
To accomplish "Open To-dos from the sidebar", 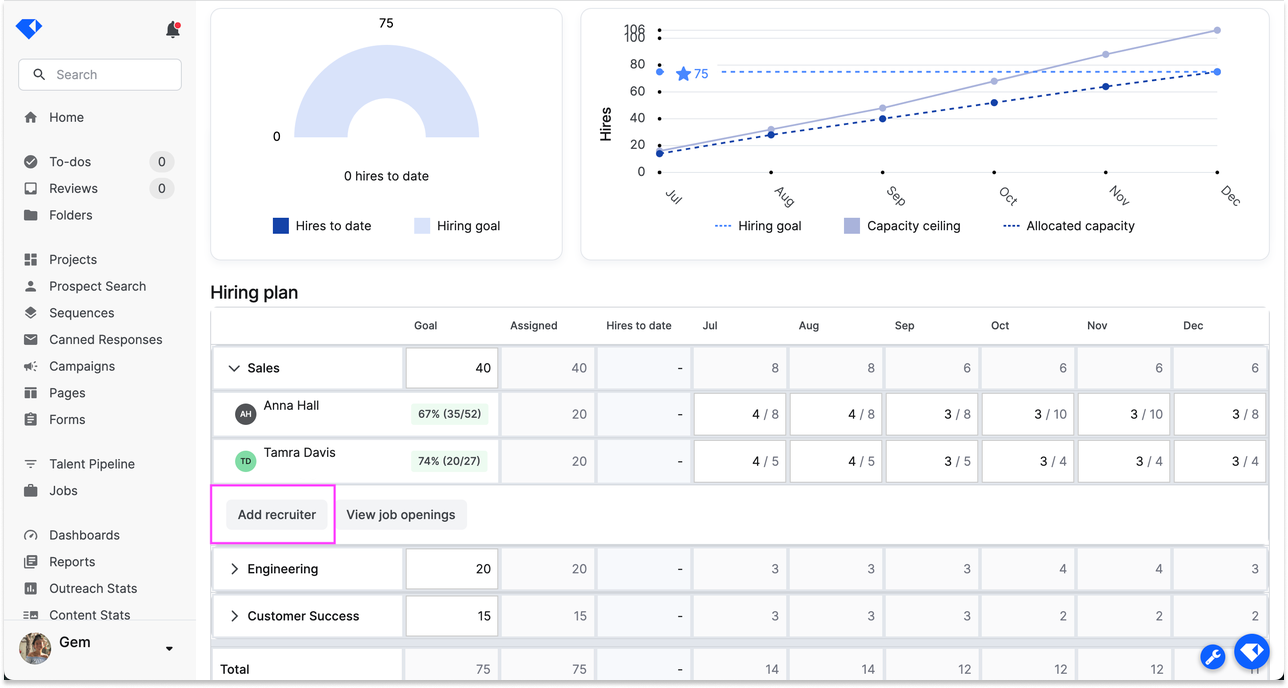I will pyautogui.click(x=70, y=162).
